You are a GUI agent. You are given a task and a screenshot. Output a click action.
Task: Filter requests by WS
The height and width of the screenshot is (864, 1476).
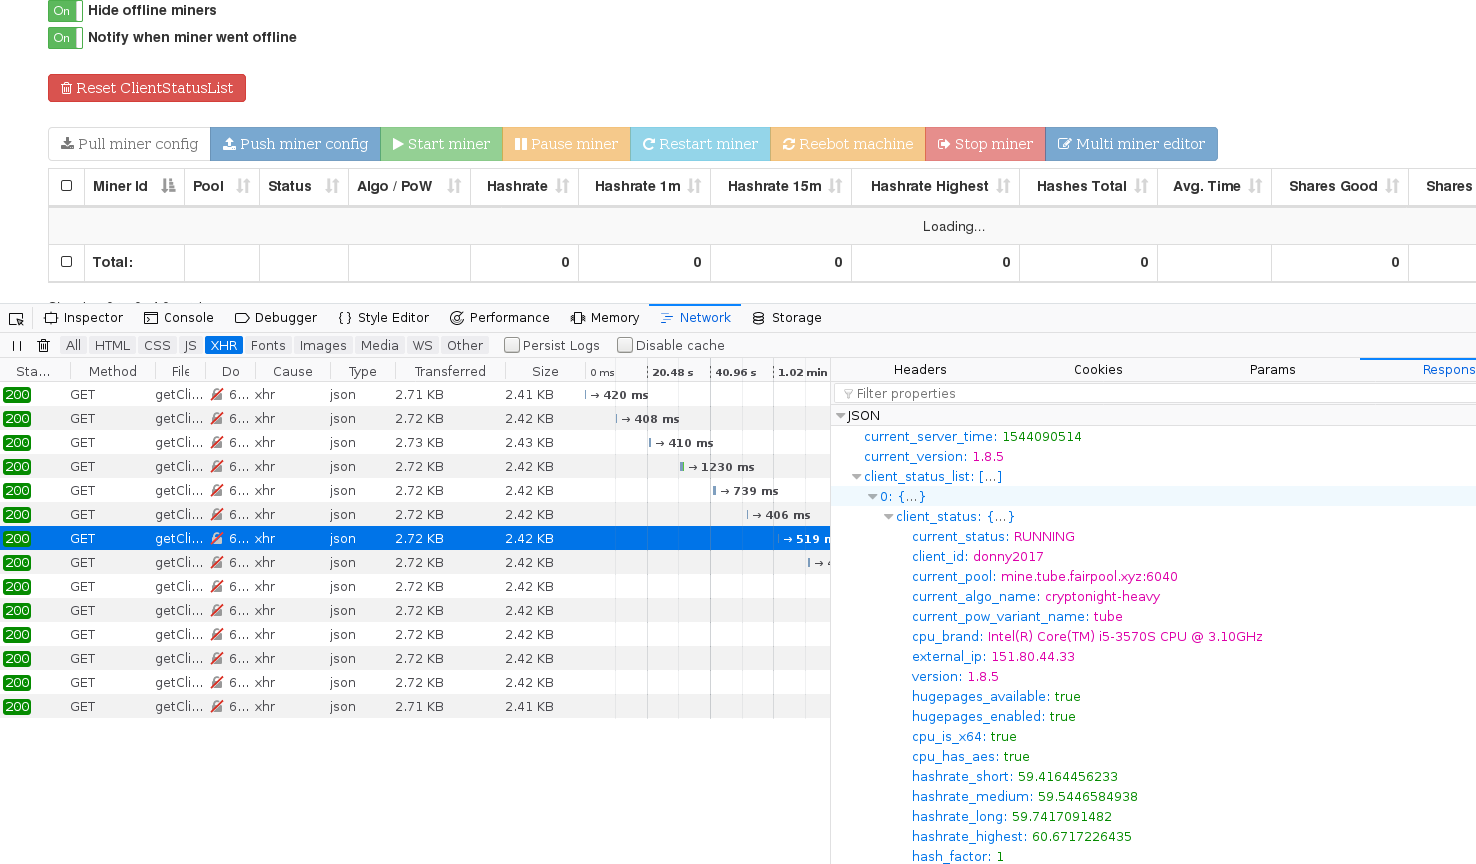(x=423, y=346)
